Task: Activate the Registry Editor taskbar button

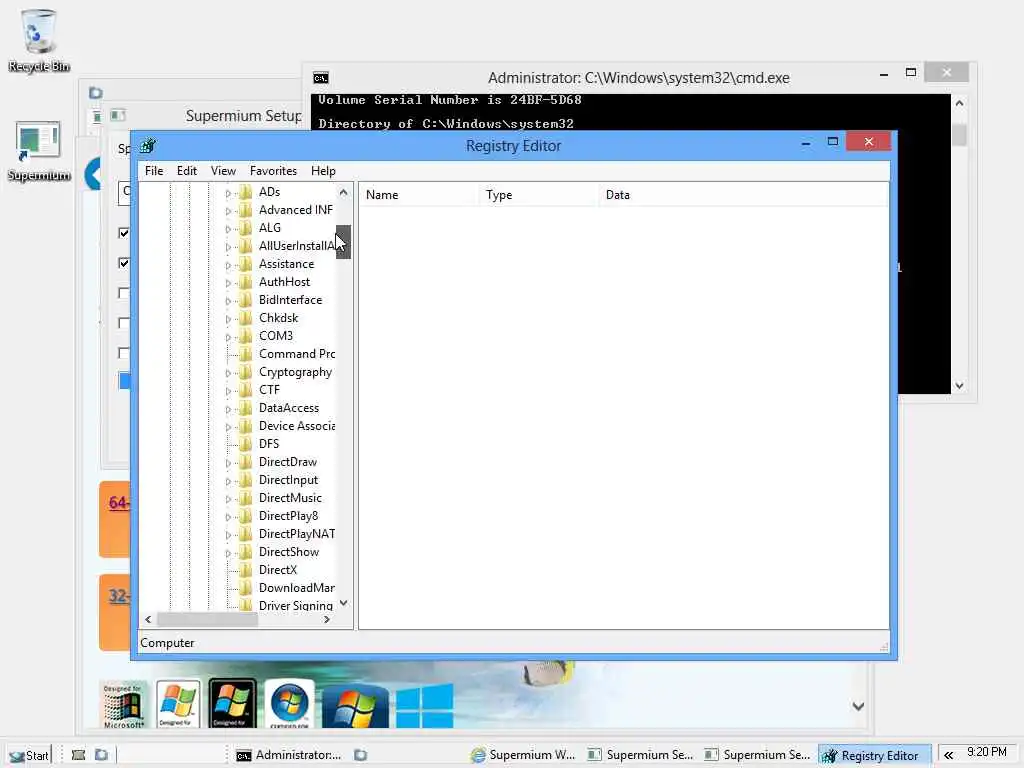Action: [872, 756]
